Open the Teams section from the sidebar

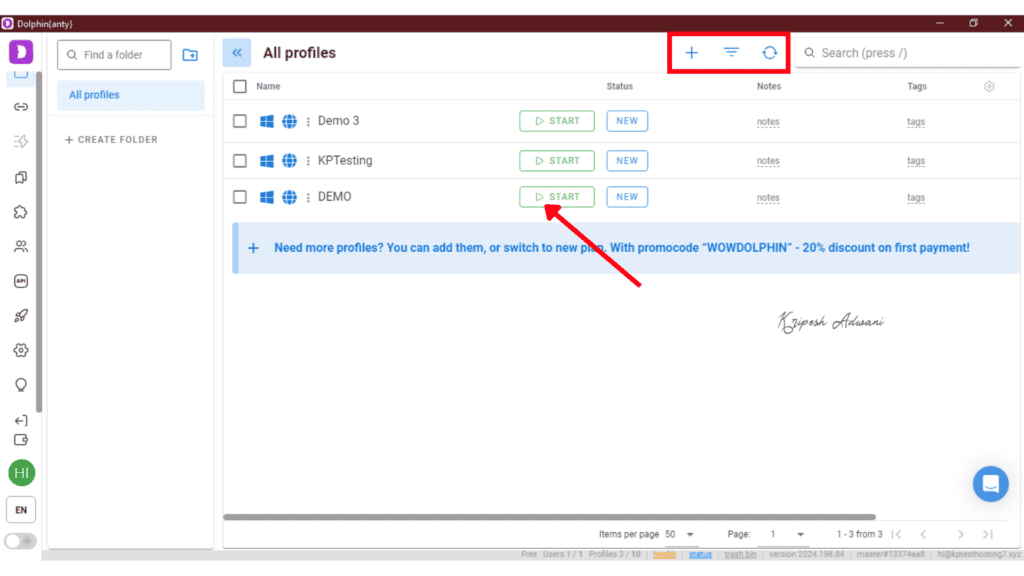(x=21, y=246)
